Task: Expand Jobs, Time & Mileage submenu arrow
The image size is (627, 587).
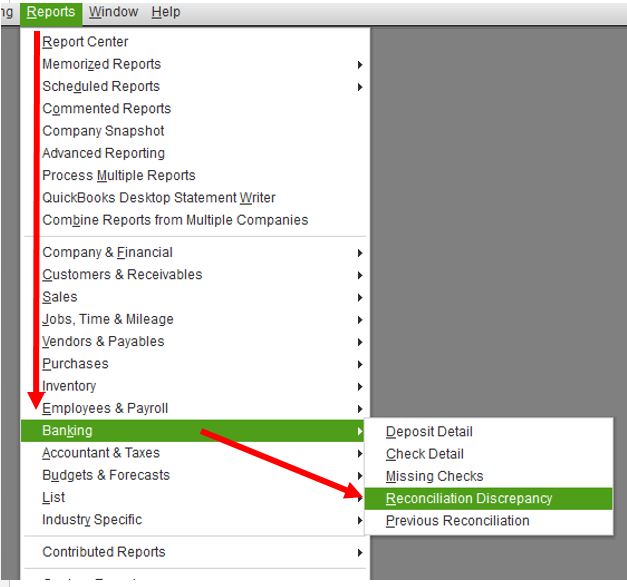Action: point(359,319)
